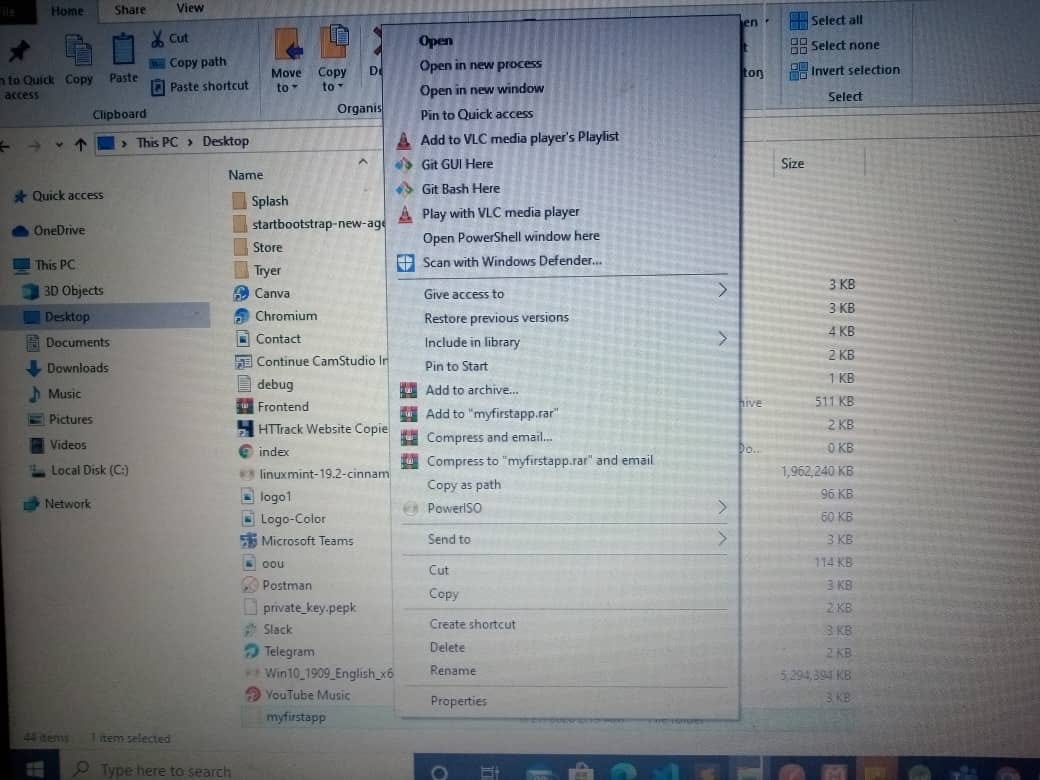Image resolution: width=1040 pixels, height=780 pixels.
Task: Select OneDrive in navigation pane
Action: (x=50, y=231)
